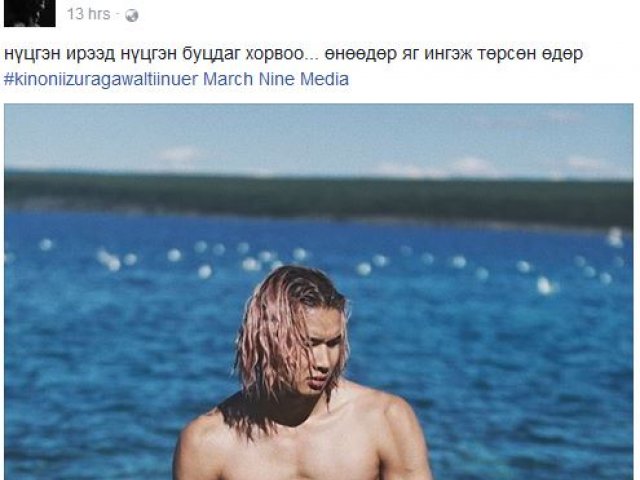Click the globe public audience icon
Screen dimensions: 640x480
tap(131, 16)
